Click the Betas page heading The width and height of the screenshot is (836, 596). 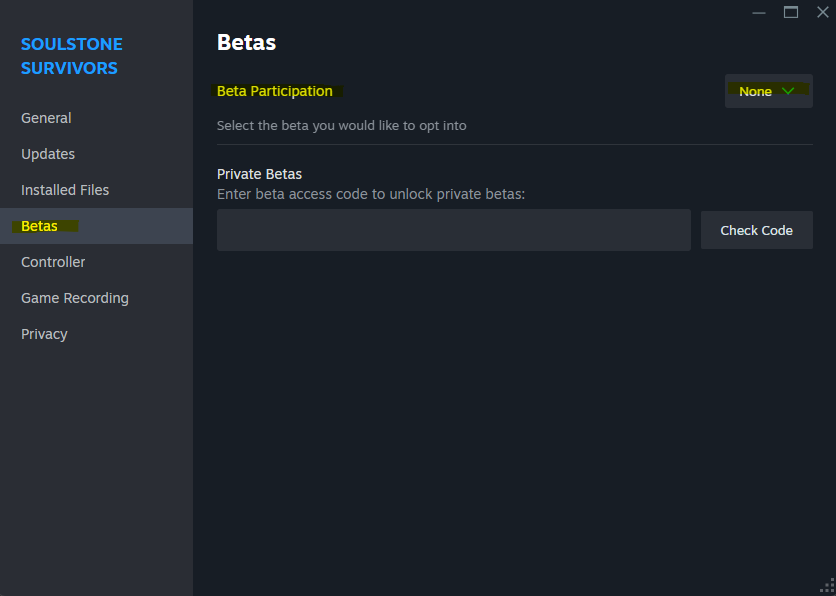246,42
